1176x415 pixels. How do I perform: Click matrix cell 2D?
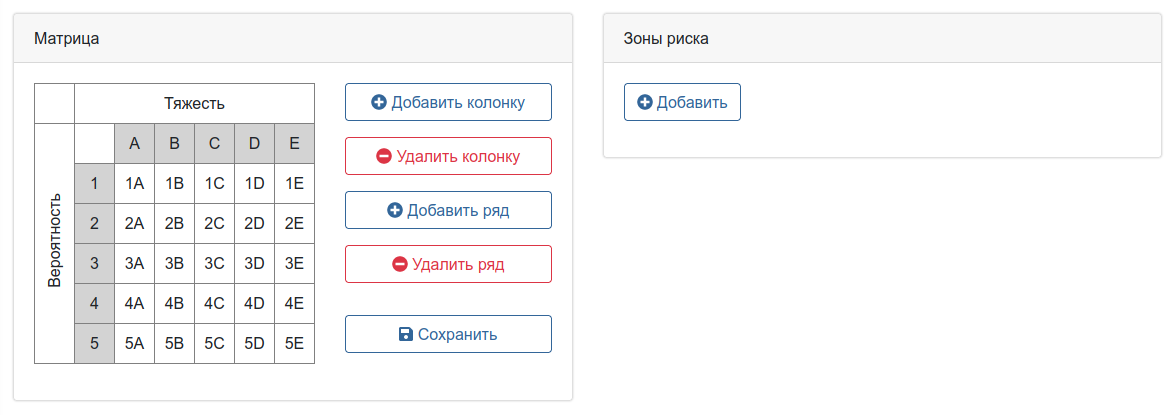pos(255,224)
